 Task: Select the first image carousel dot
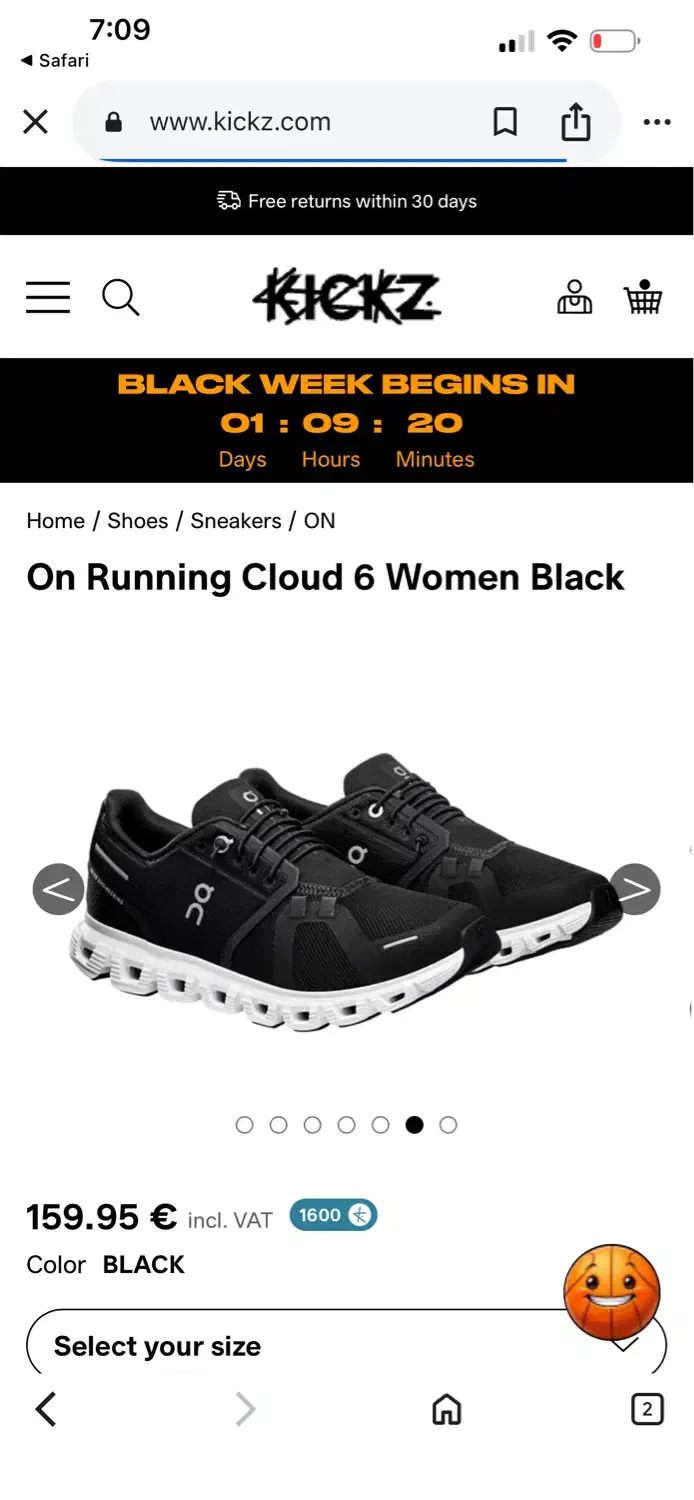point(244,1125)
